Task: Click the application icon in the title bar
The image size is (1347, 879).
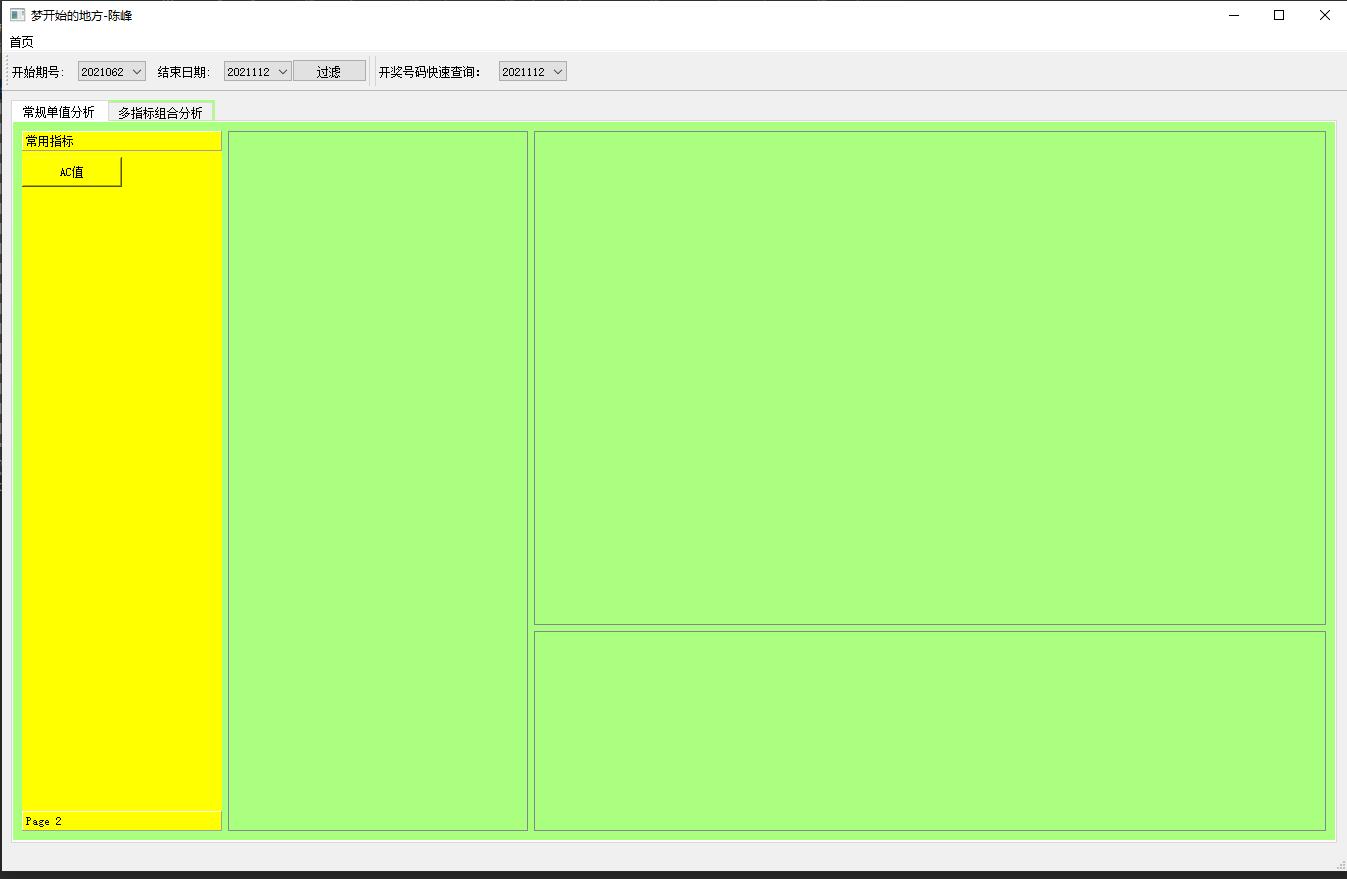Action: 17,15
